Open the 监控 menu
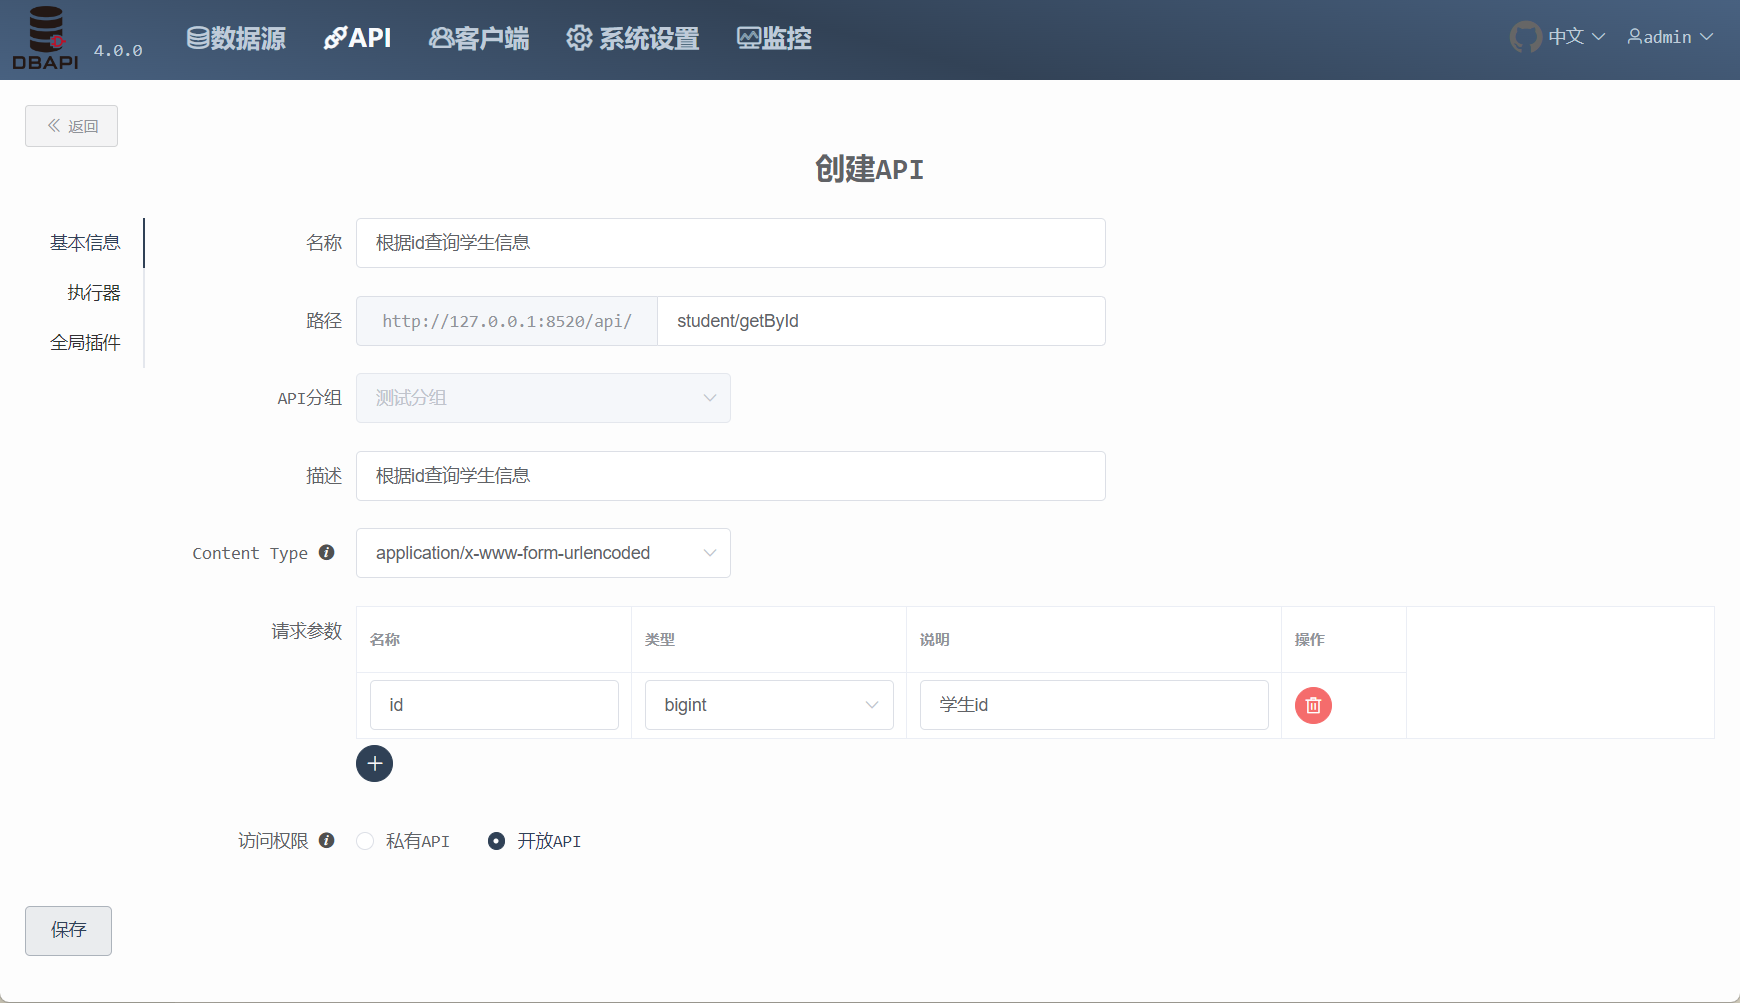Image resolution: width=1740 pixels, height=1003 pixels. click(774, 38)
